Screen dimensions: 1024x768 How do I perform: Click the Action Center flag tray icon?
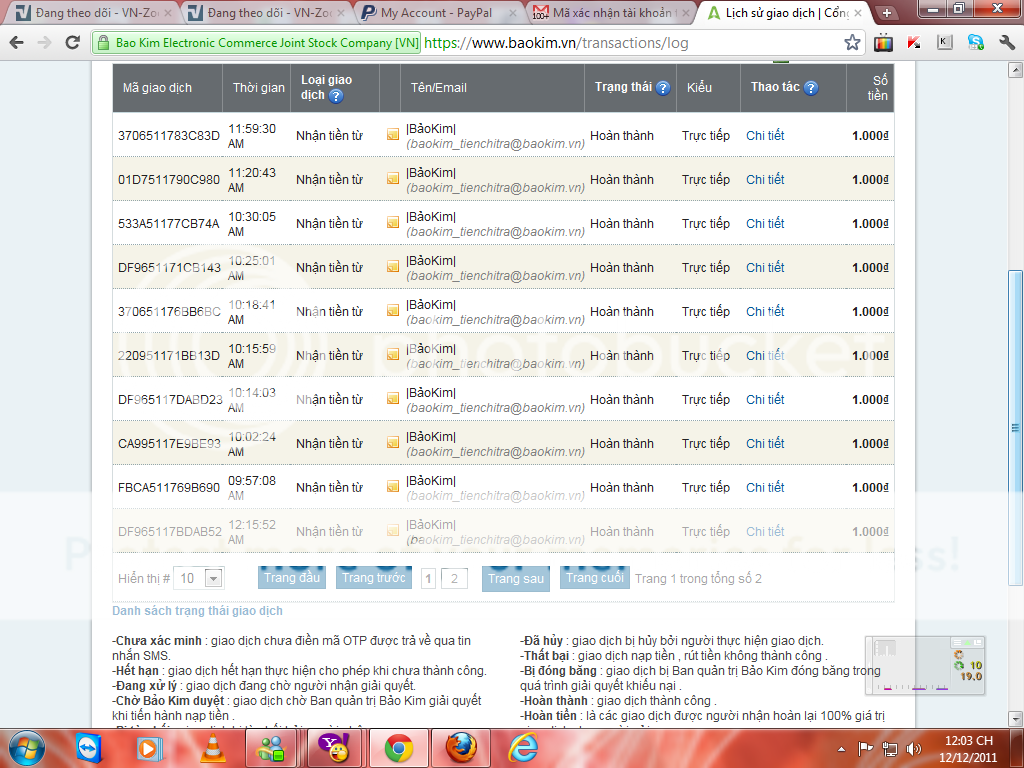(866, 748)
